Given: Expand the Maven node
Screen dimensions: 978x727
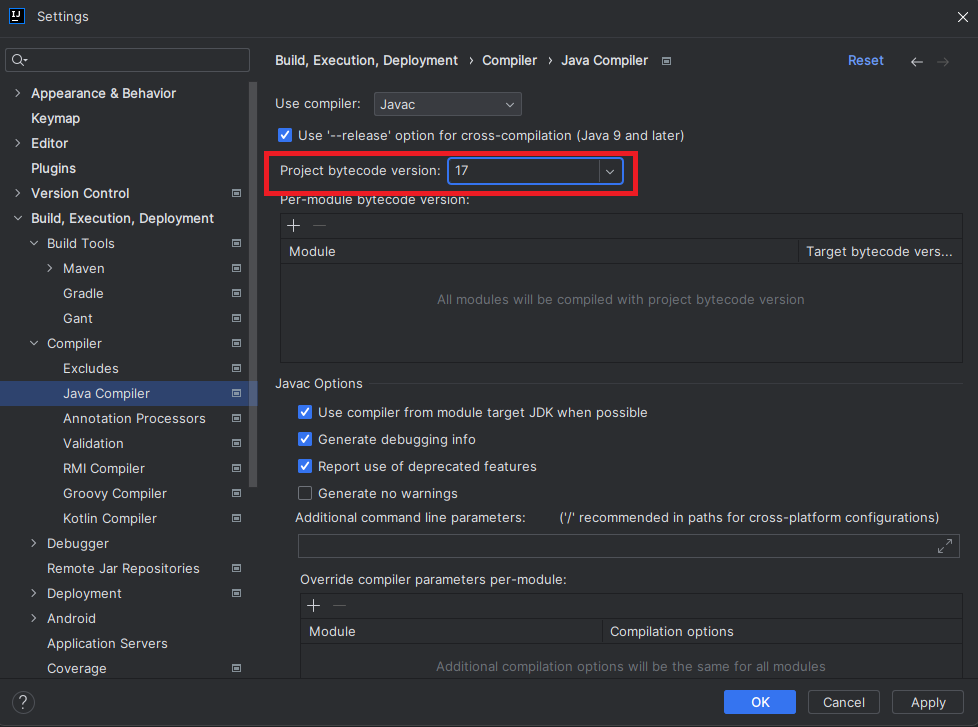Looking at the screenshot, I should pyautogui.click(x=50, y=268).
